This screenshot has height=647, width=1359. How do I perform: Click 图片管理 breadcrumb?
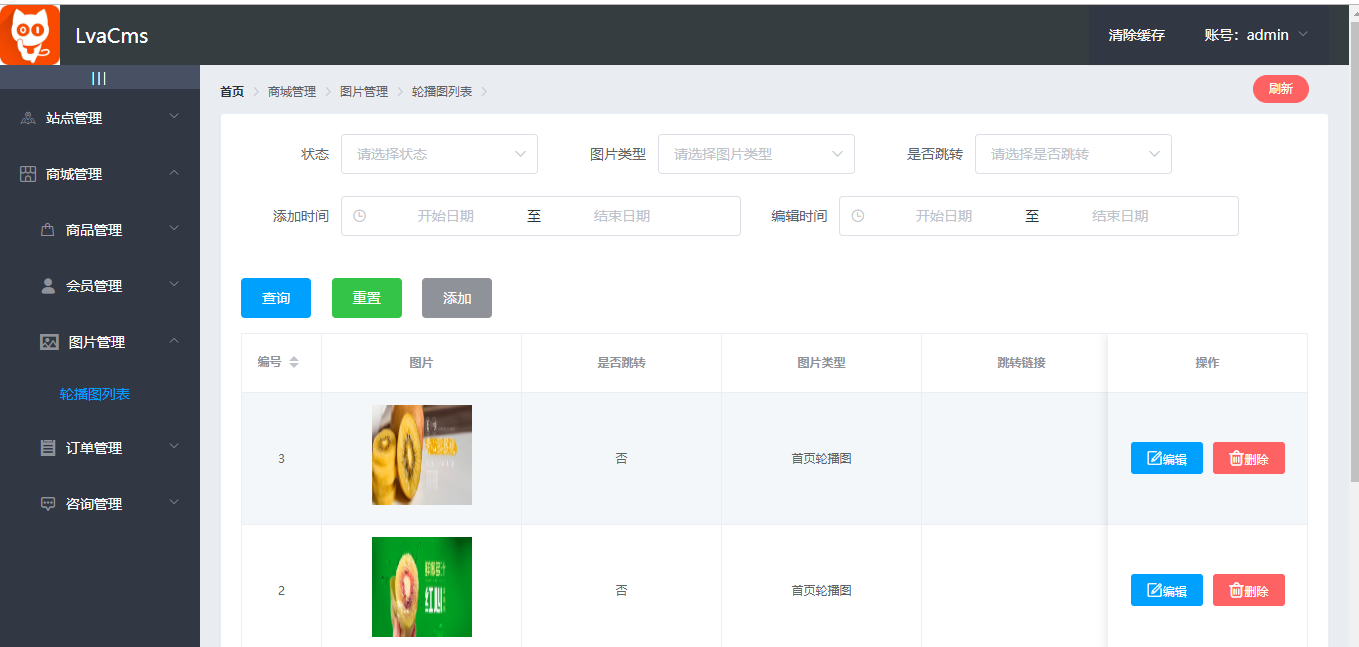pyautogui.click(x=364, y=92)
